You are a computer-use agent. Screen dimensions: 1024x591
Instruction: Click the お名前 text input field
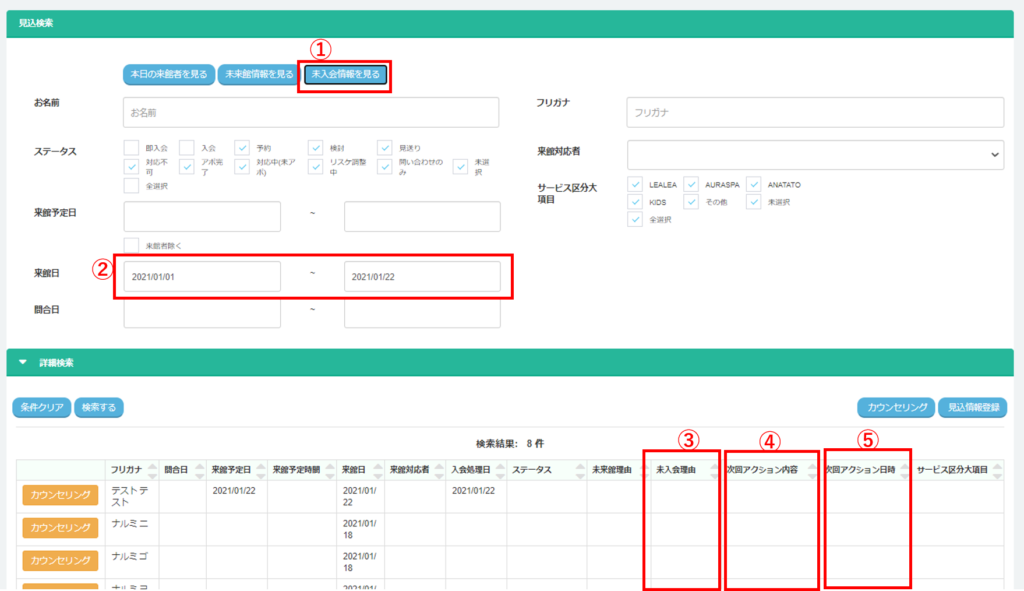pyautogui.click(x=311, y=113)
